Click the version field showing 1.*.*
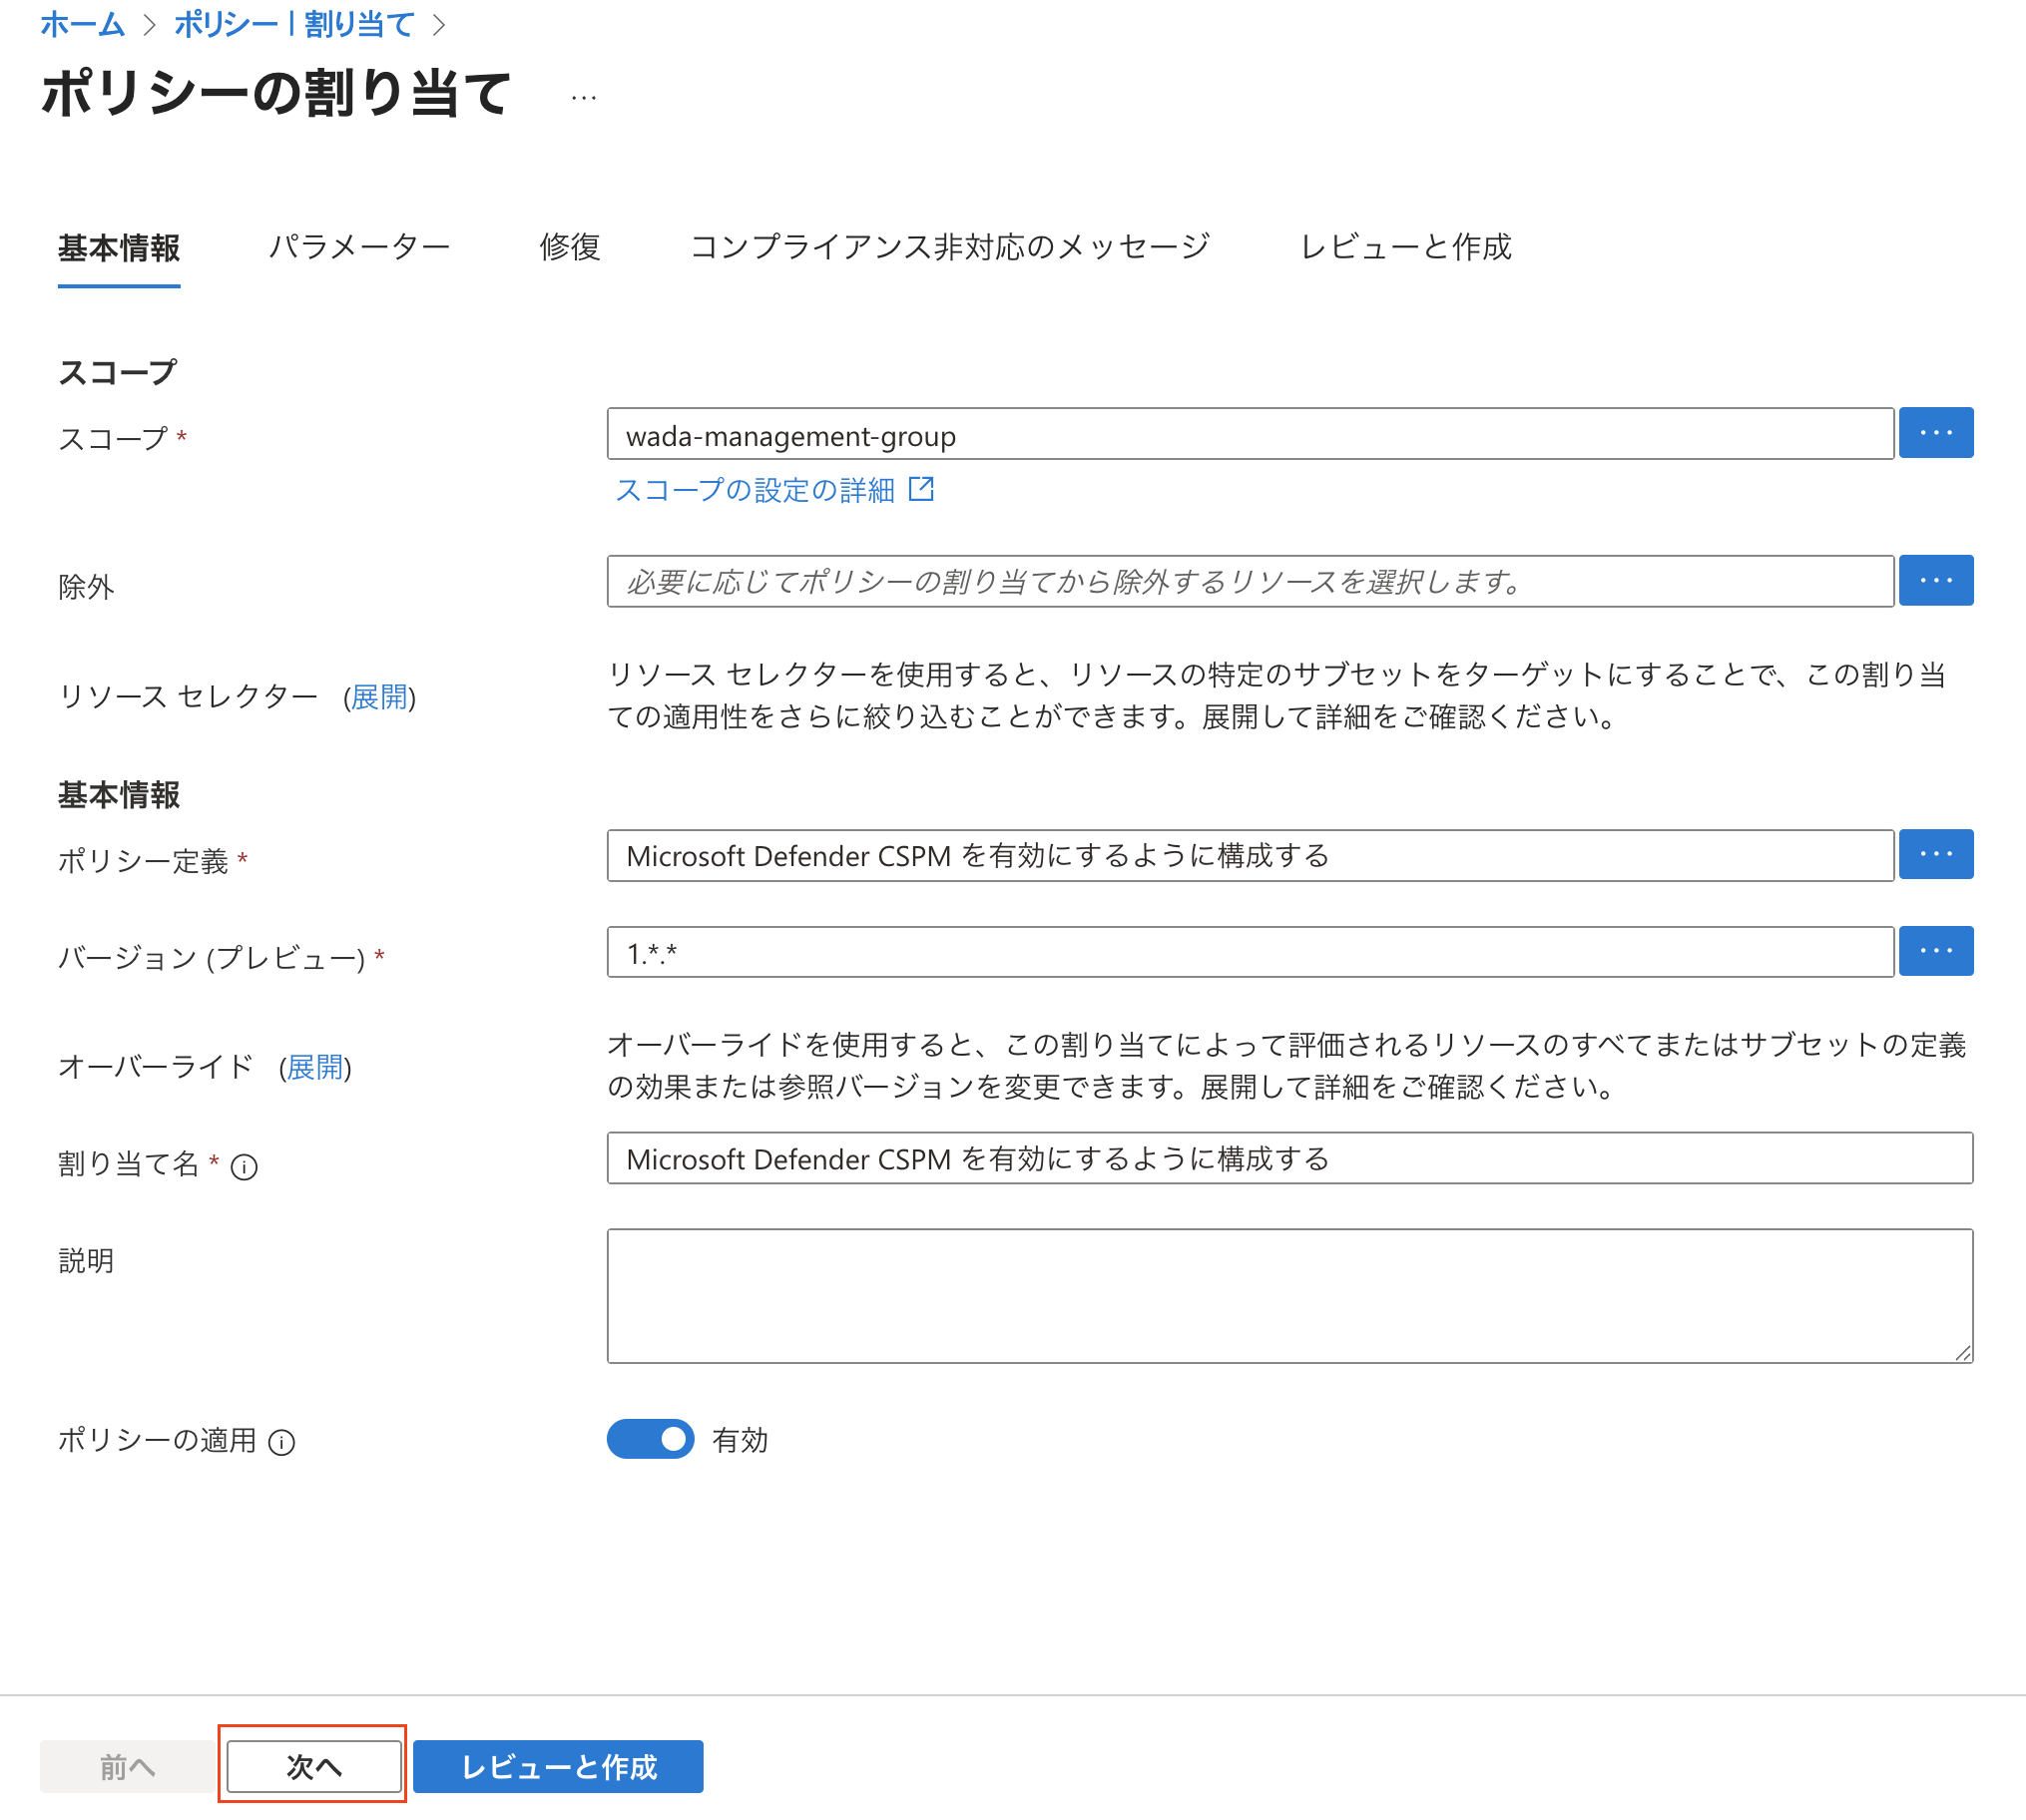 pos(1250,952)
